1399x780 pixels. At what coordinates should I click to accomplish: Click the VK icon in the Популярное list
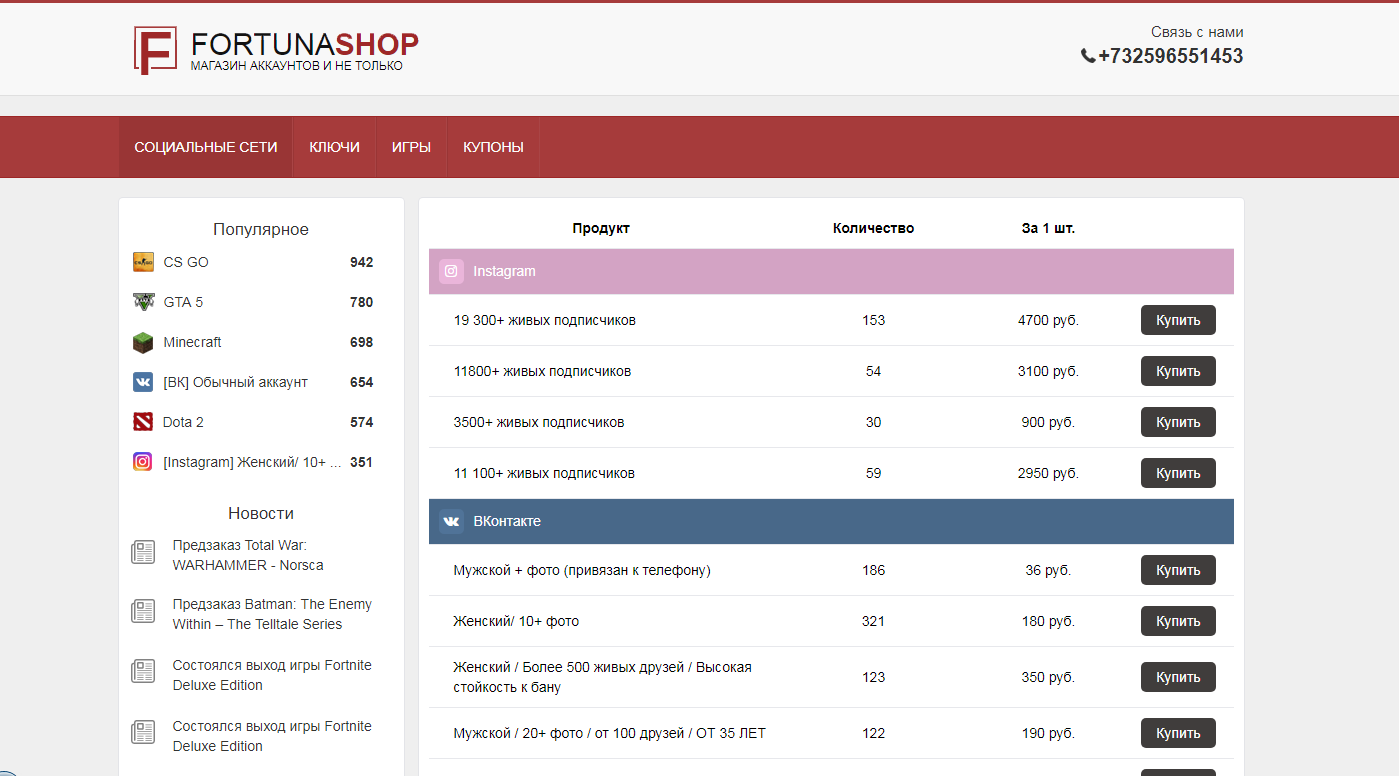click(143, 382)
